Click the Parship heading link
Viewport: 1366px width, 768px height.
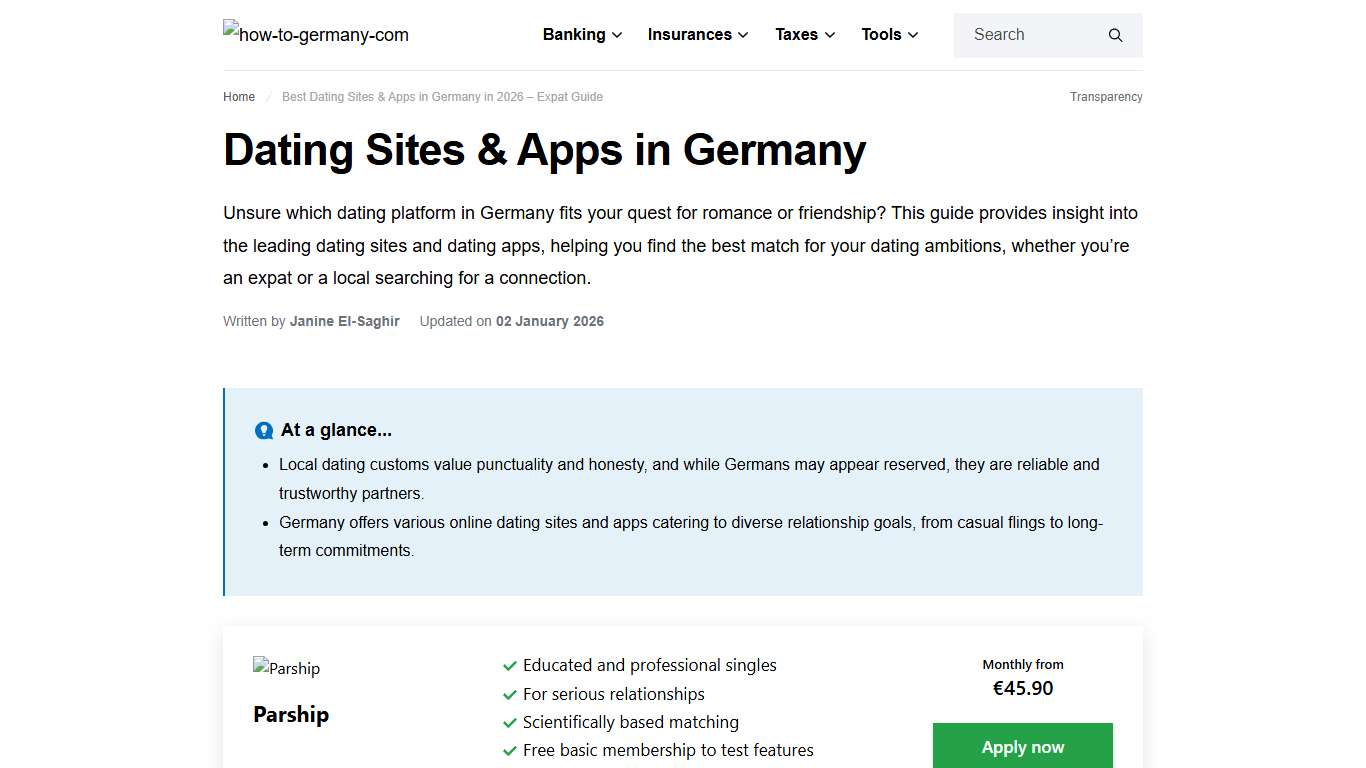tap(291, 714)
